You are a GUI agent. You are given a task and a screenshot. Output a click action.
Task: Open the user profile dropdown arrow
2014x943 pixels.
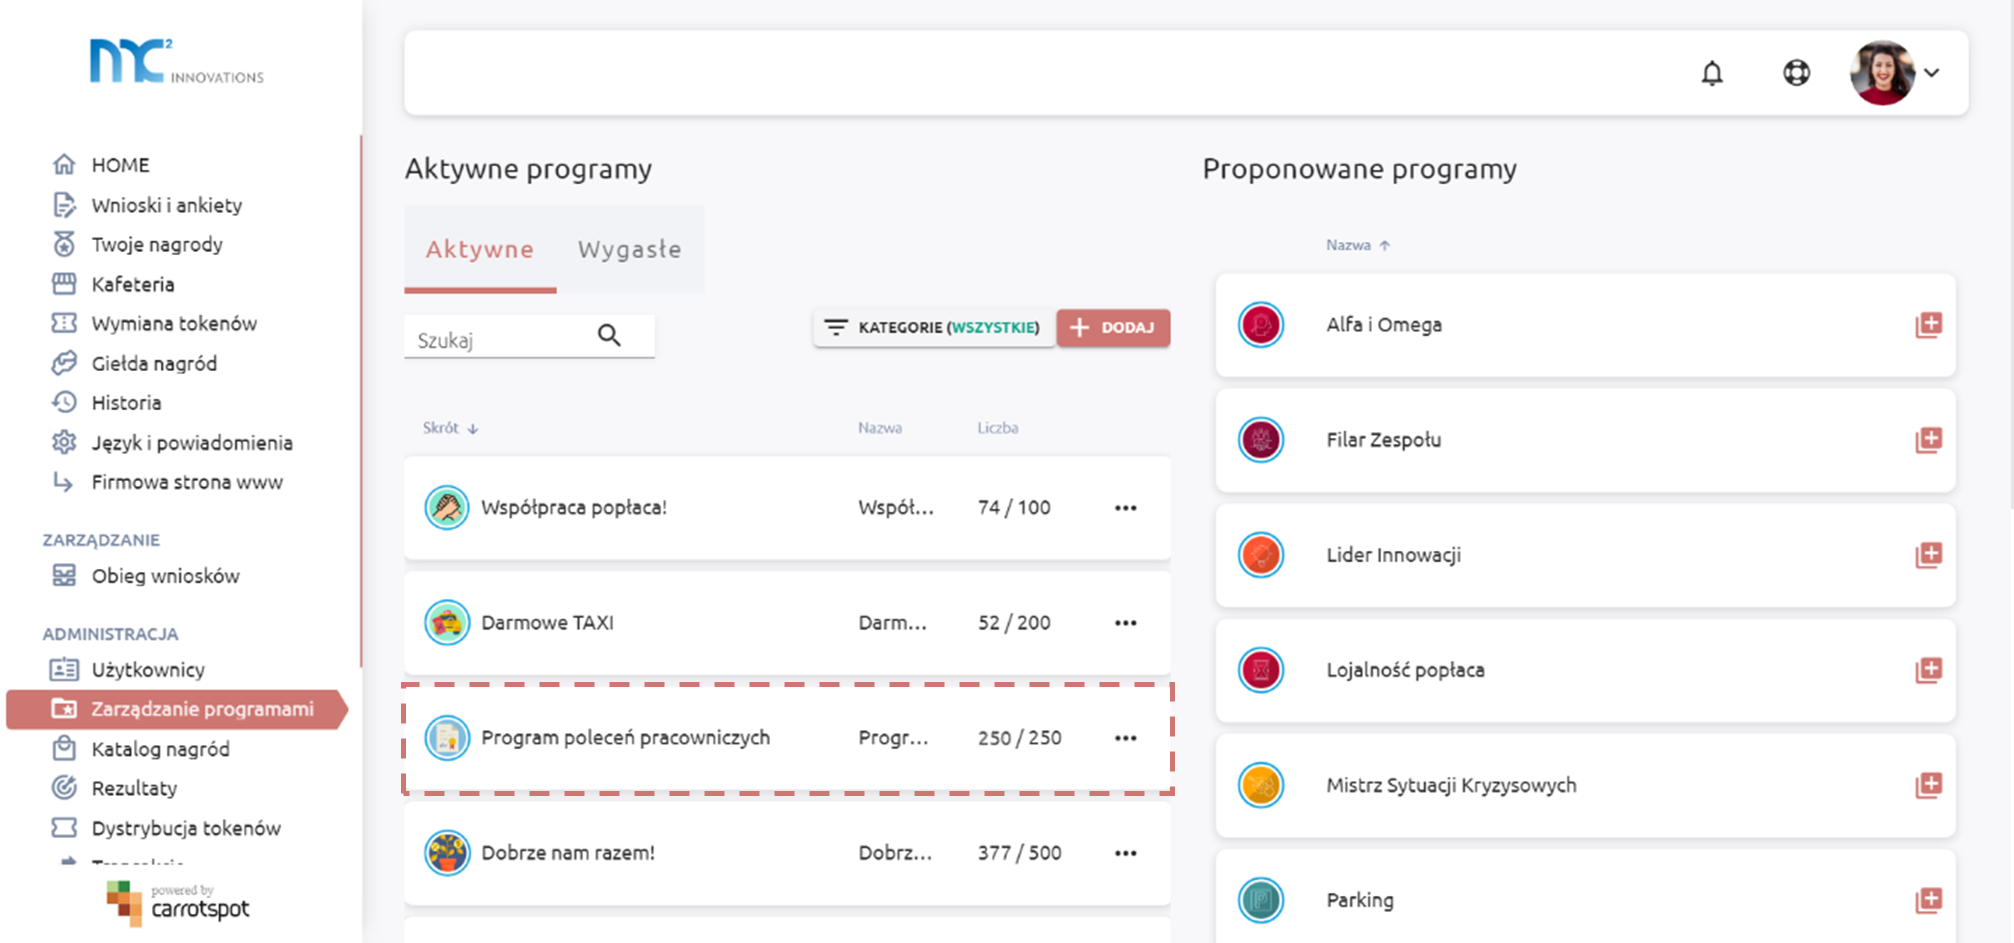[1932, 73]
